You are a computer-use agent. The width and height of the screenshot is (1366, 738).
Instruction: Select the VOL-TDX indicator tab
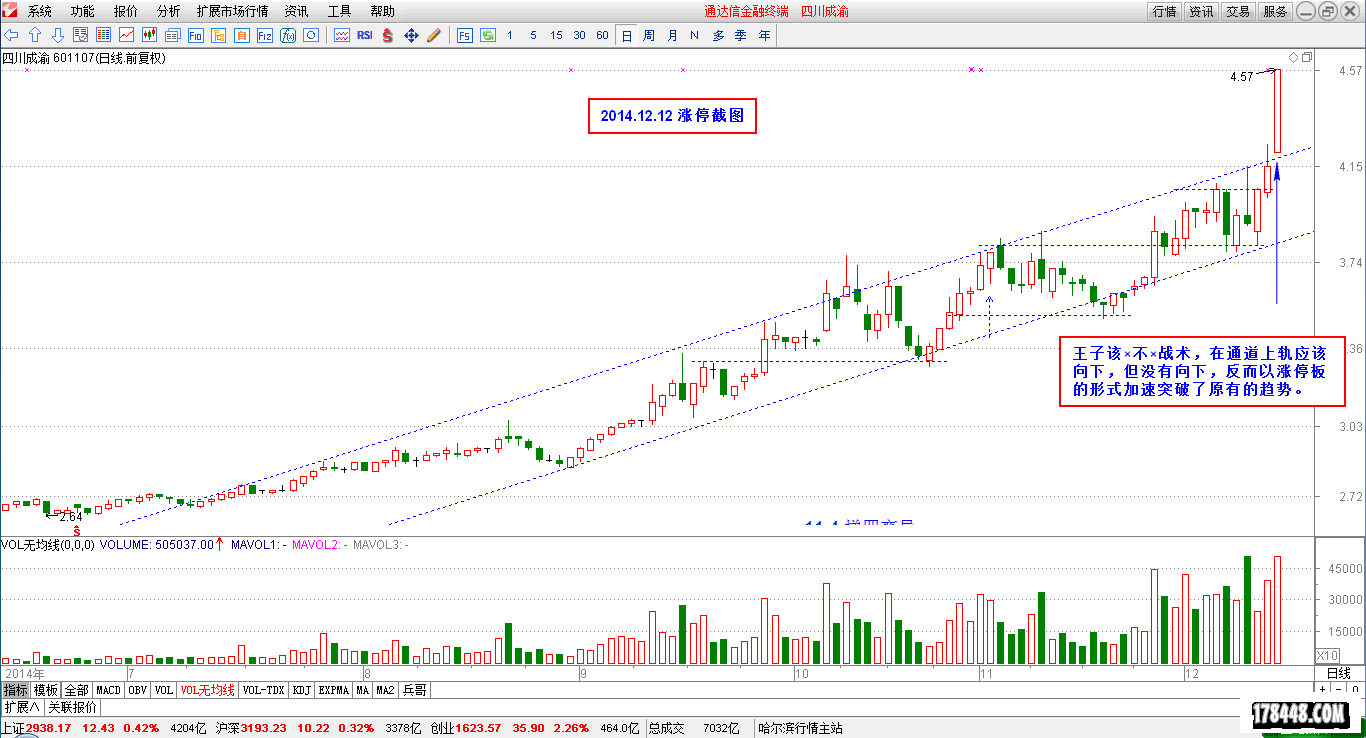(x=264, y=690)
